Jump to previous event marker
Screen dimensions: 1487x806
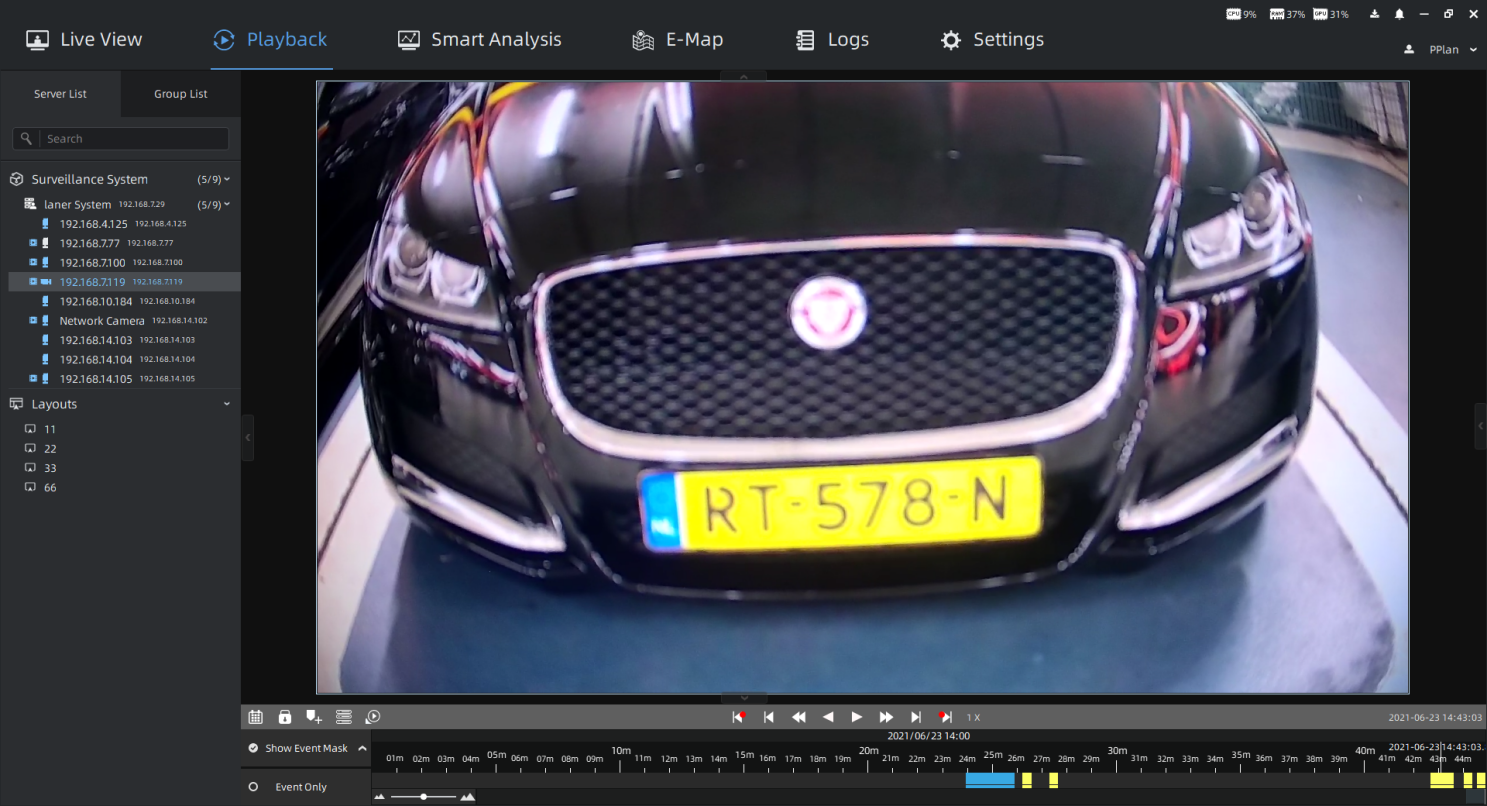739,717
